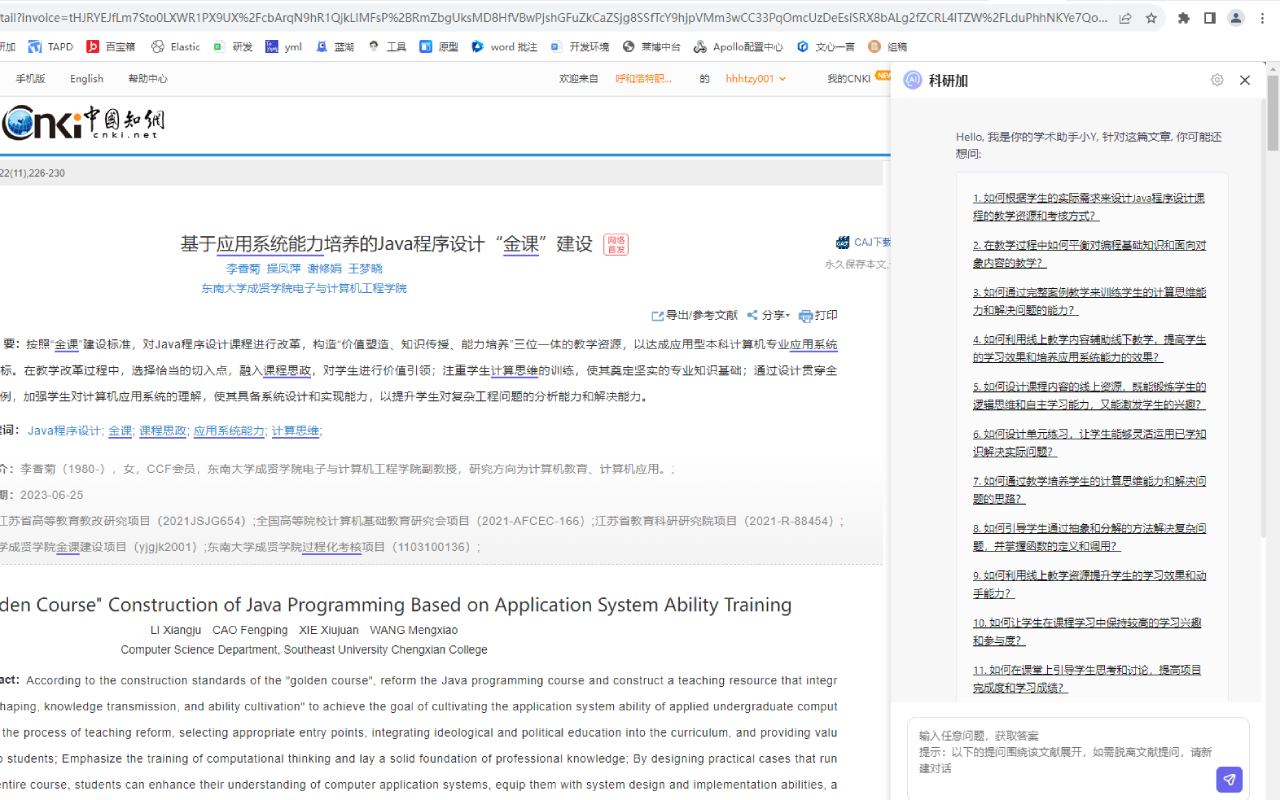Open author 操凤萍 profile link
Viewport: 1280px width, 800px height.
[283, 269]
